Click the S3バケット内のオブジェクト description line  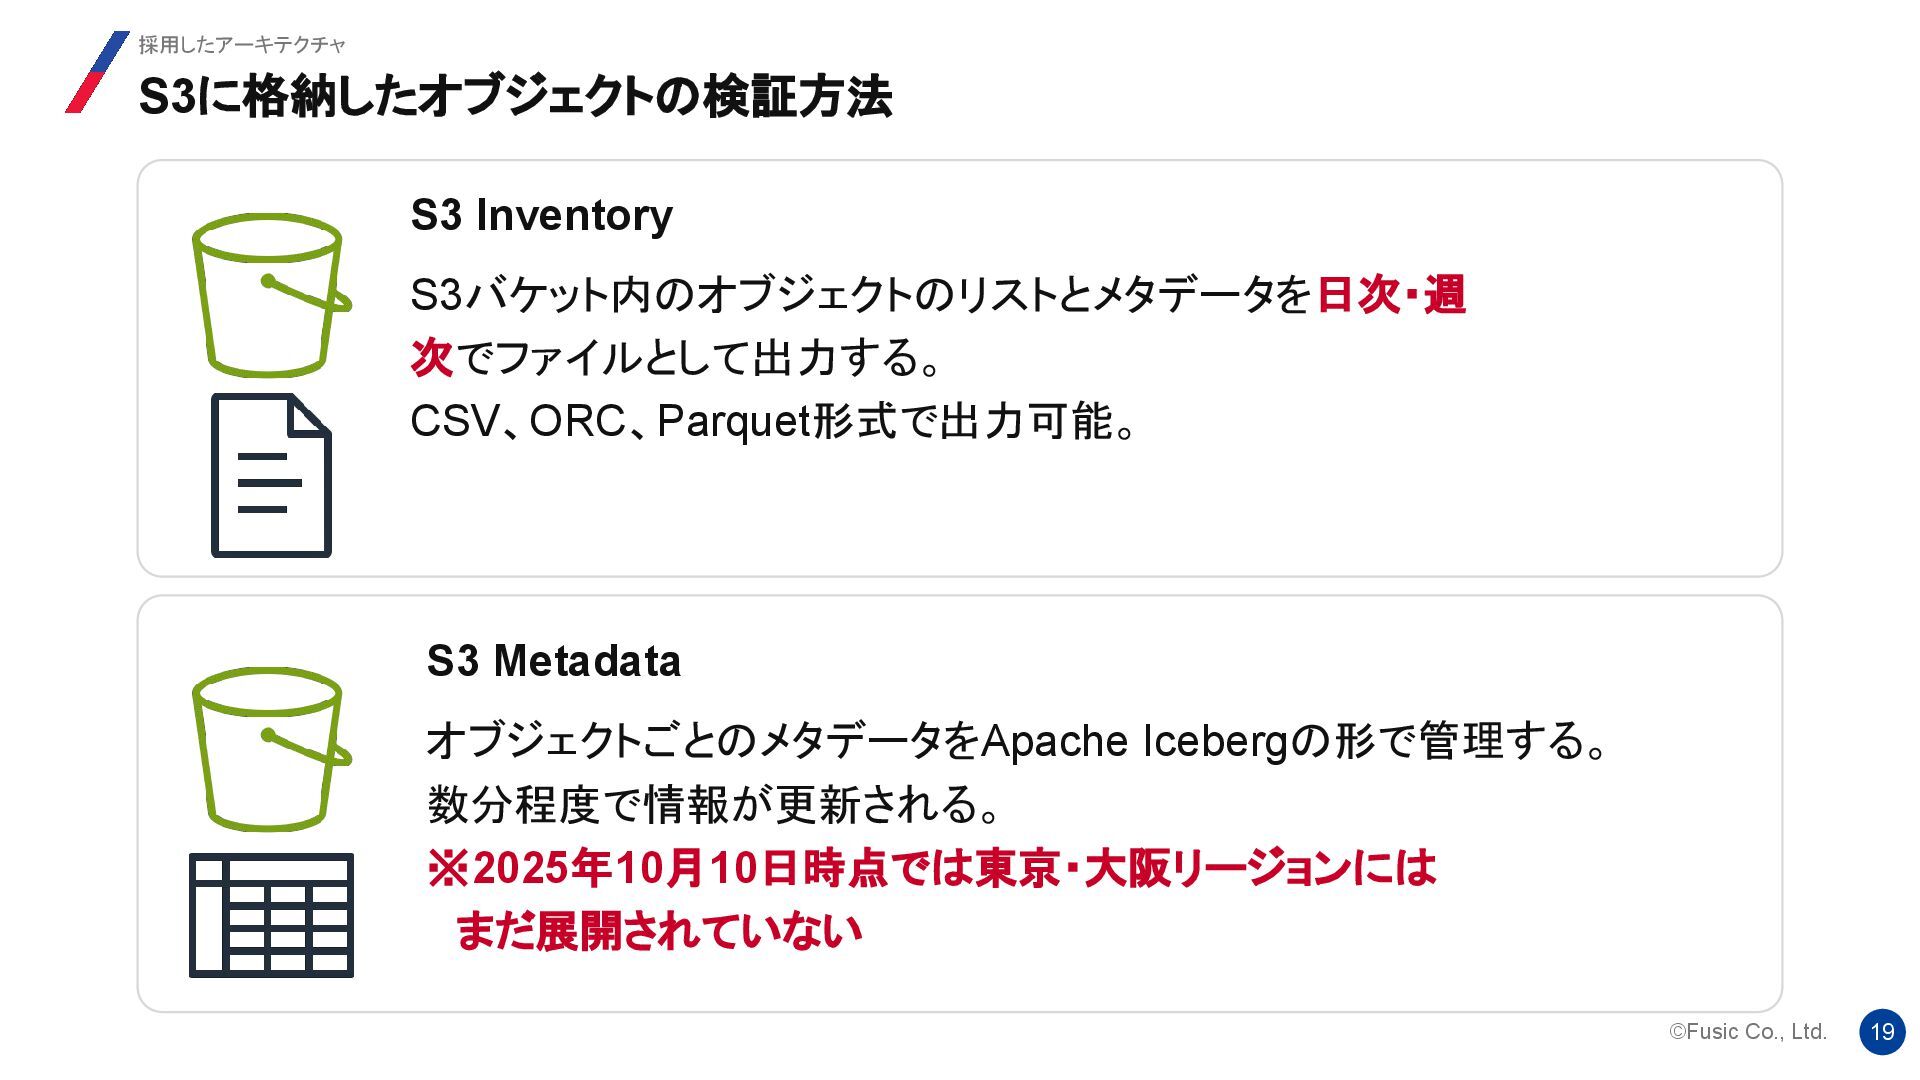pos(860,295)
